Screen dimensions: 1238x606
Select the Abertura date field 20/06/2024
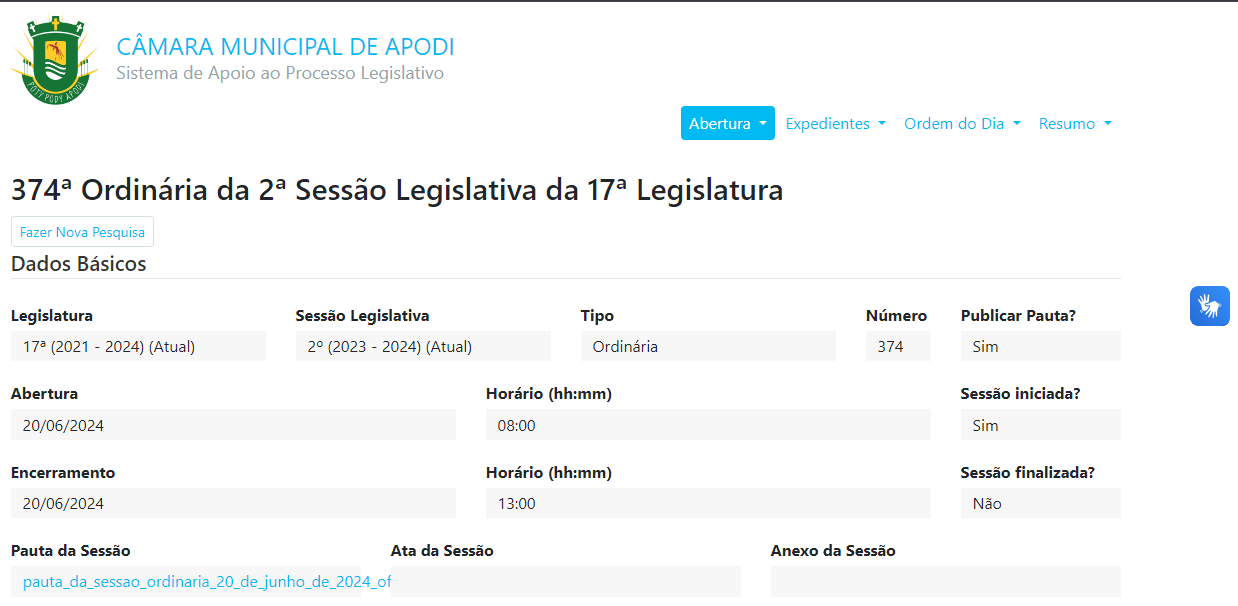tap(231, 424)
